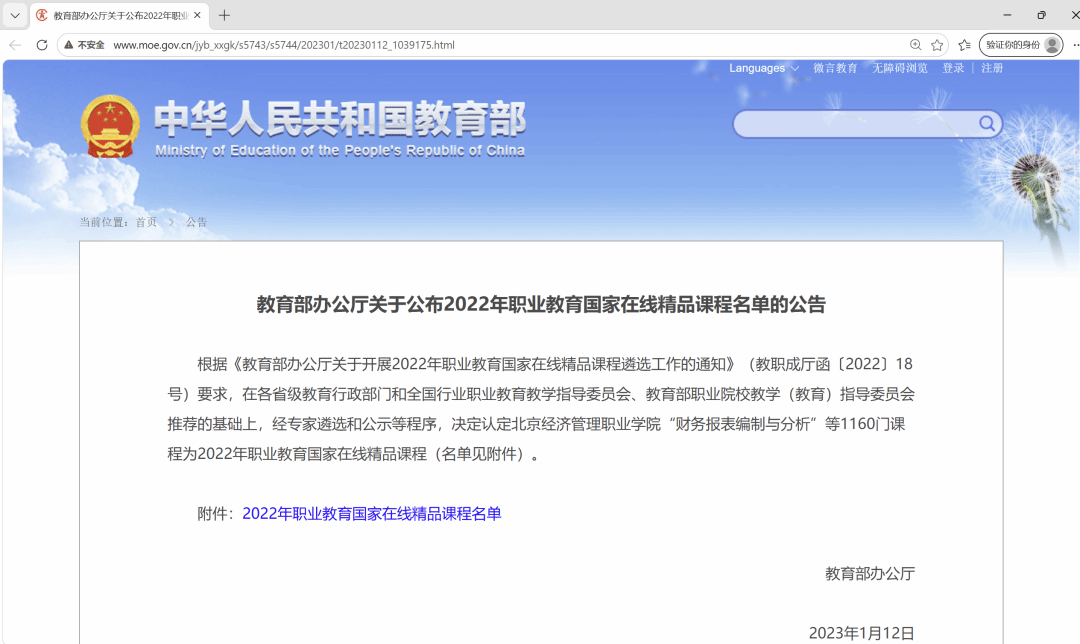Image resolution: width=1080 pixels, height=644 pixels.
Task: Open the zoom magnifier in address bar
Action: click(915, 45)
